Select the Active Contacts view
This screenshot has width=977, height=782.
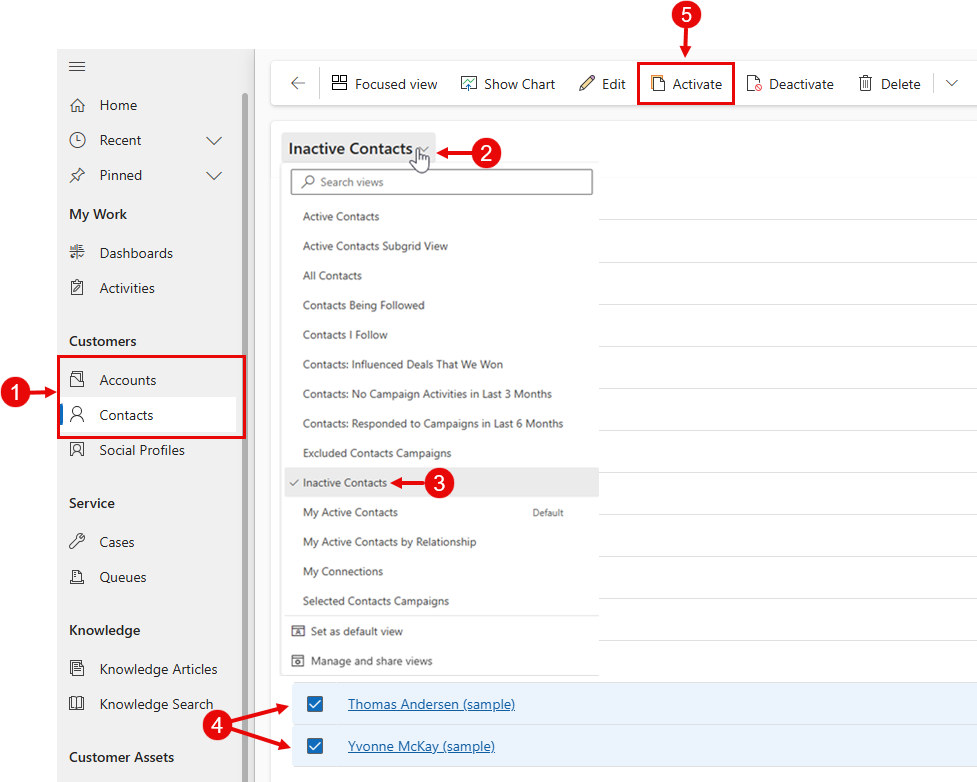pyautogui.click(x=341, y=216)
